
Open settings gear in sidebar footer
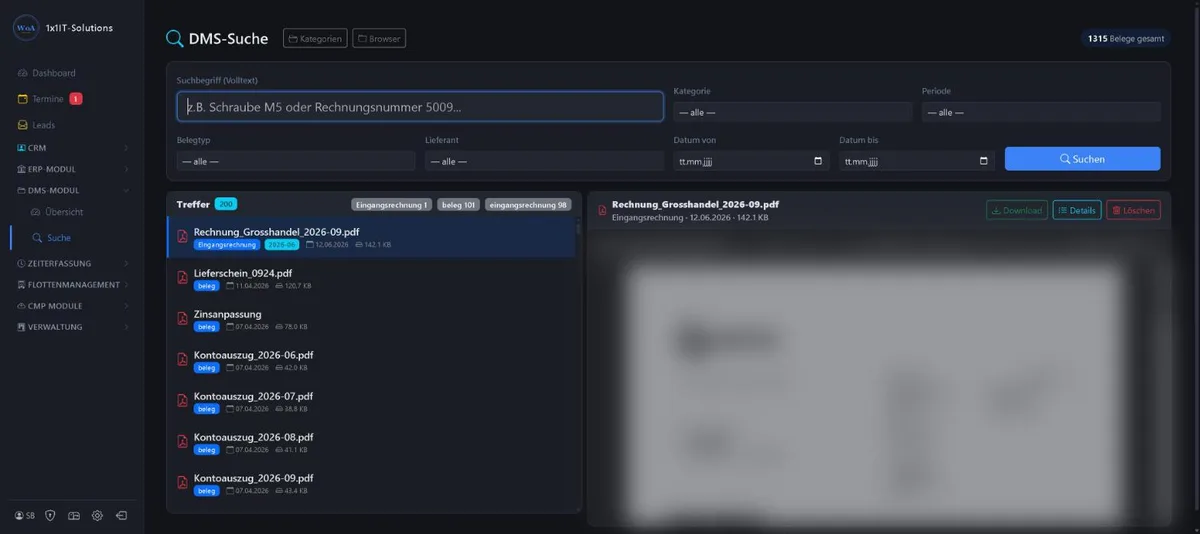(x=97, y=516)
